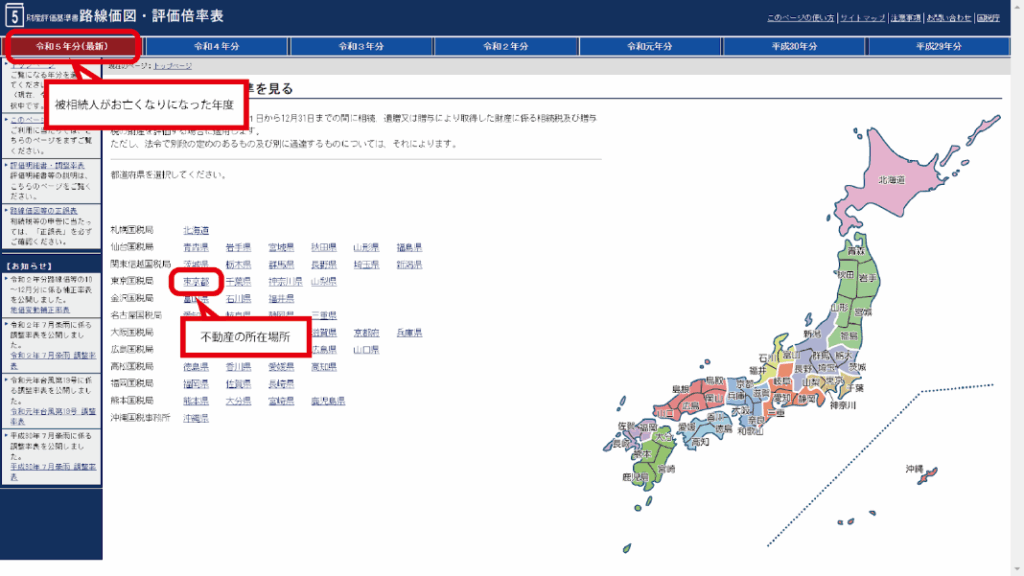The image size is (1024, 576).
Task: Choose 鹿児島 area on the Japan map
Action: 632,477
